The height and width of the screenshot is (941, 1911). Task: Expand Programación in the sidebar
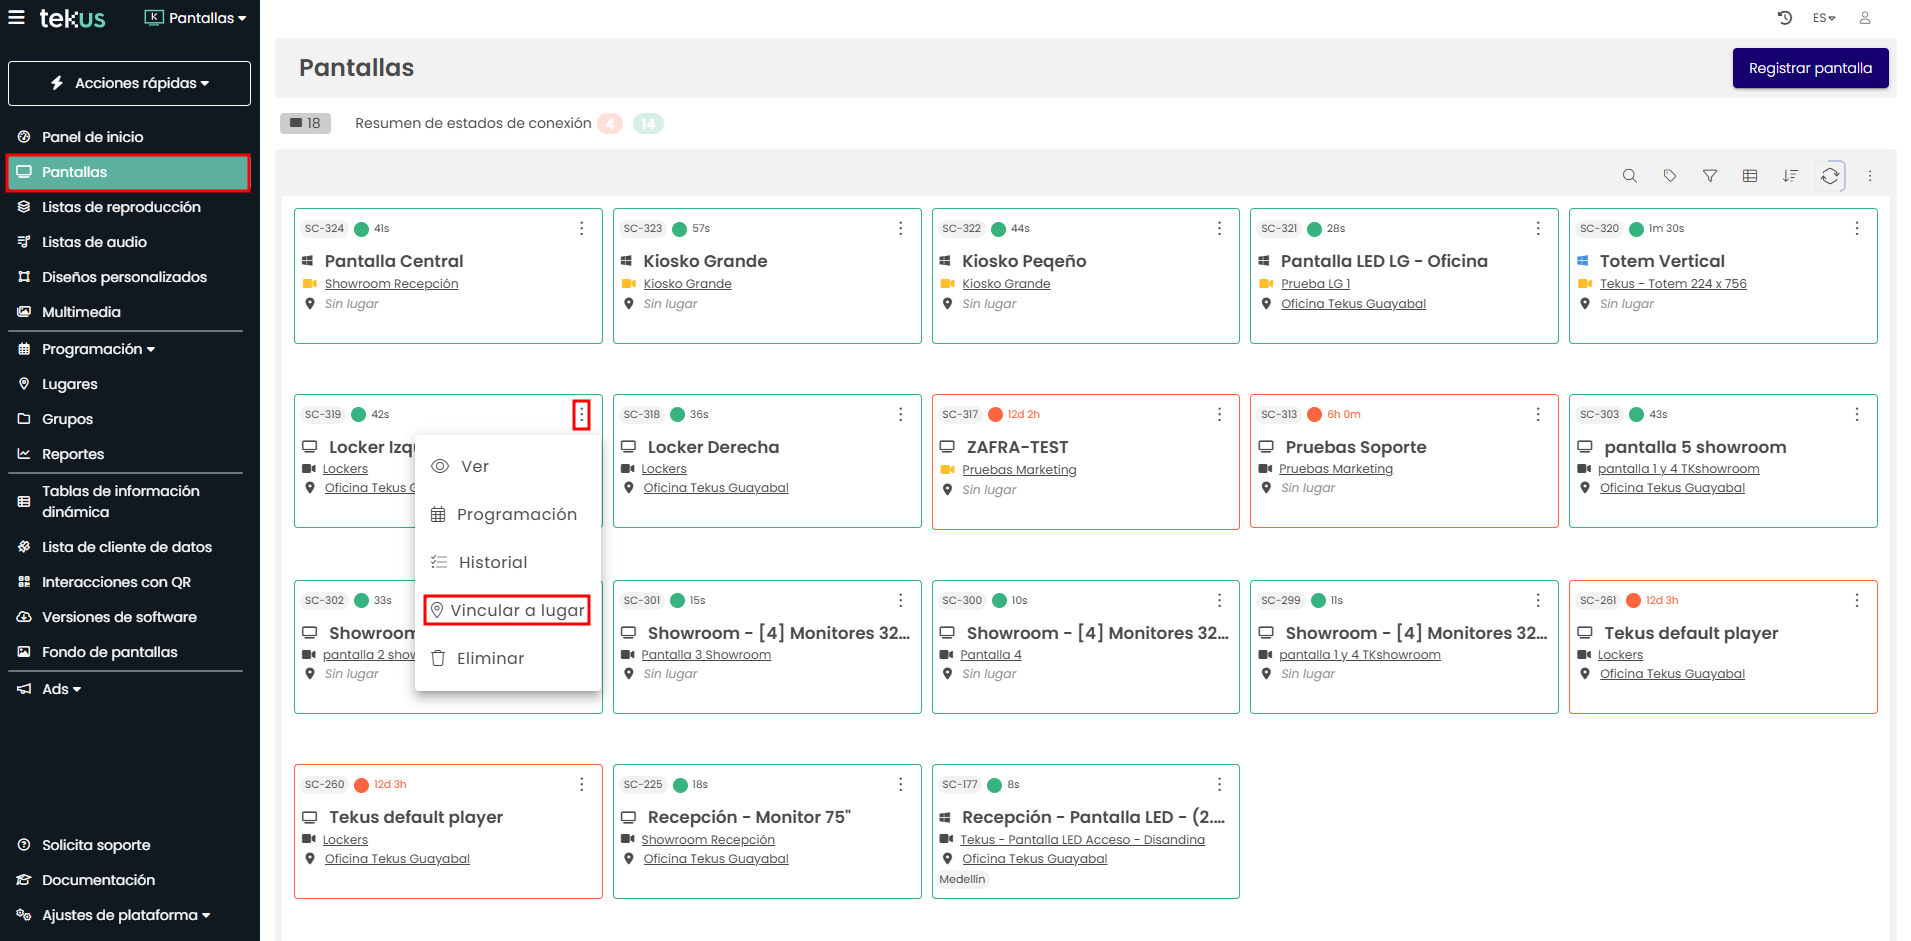(x=98, y=349)
